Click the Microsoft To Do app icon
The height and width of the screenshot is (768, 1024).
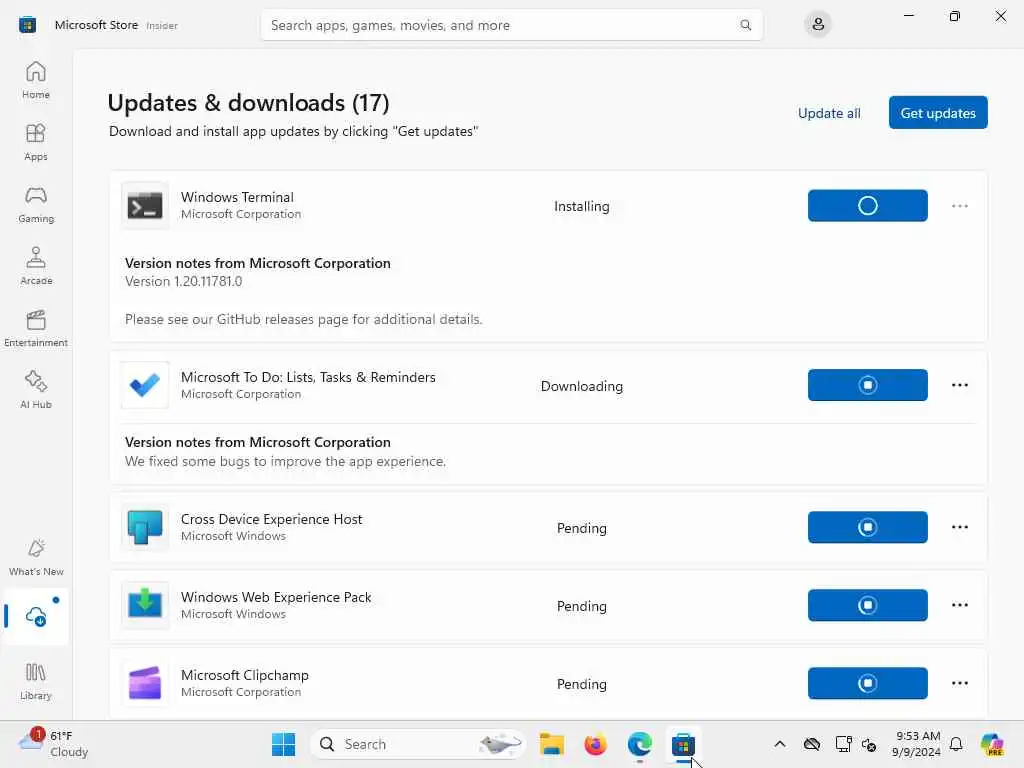(145, 385)
